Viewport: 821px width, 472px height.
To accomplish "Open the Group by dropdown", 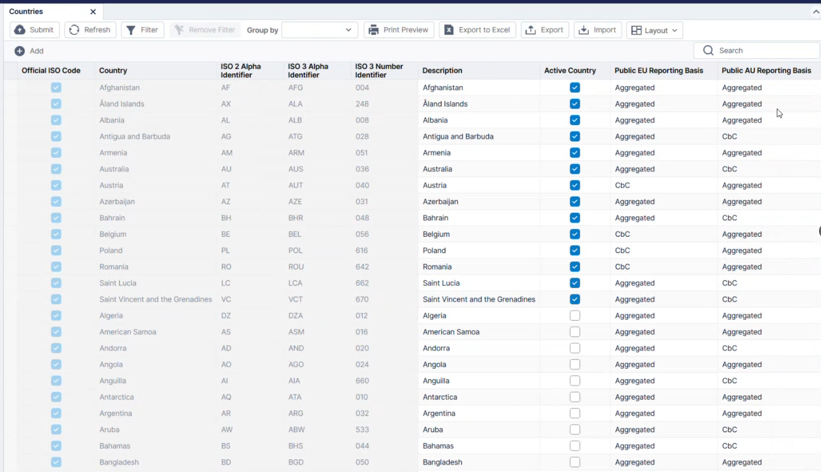I will pyautogui.click(x=319, y=30).
